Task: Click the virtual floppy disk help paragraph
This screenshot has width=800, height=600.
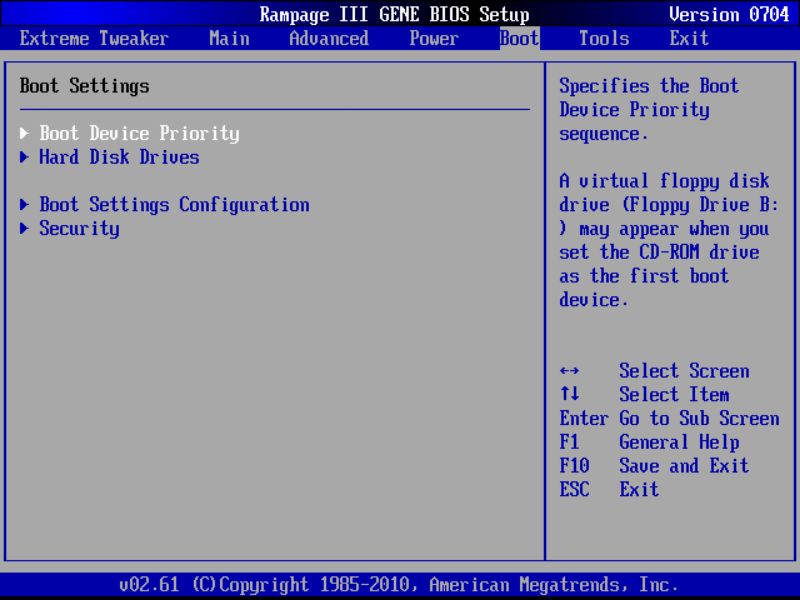Action: [x=669, y=240]
